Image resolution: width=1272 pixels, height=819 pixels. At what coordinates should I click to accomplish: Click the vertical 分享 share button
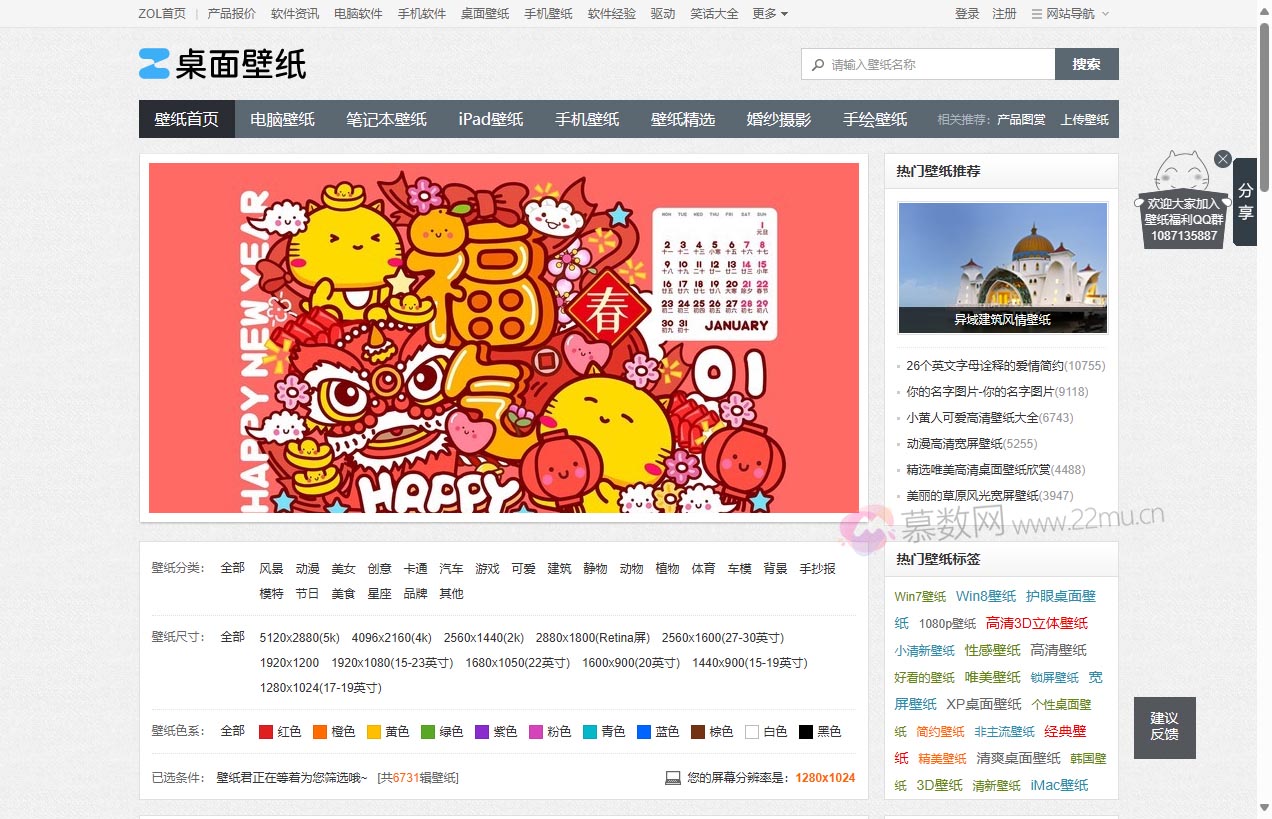[1245, 202]
